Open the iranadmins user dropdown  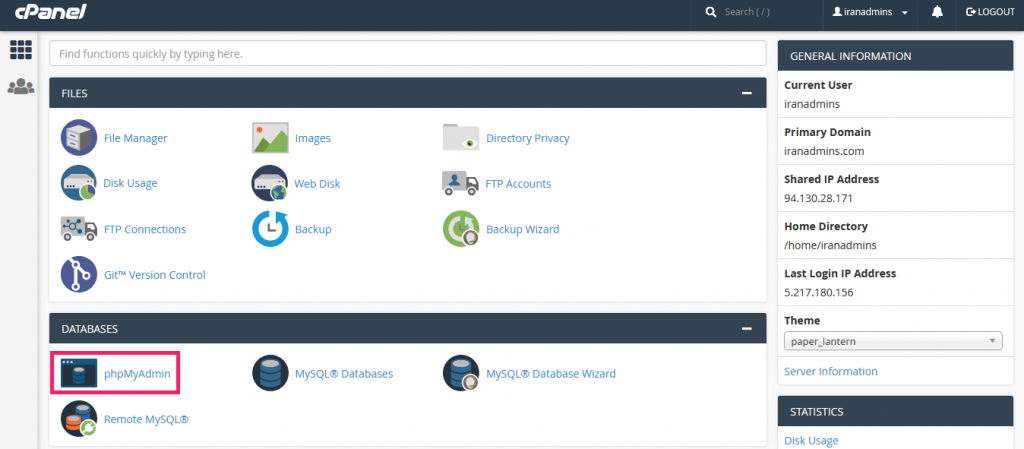(870, 12)
